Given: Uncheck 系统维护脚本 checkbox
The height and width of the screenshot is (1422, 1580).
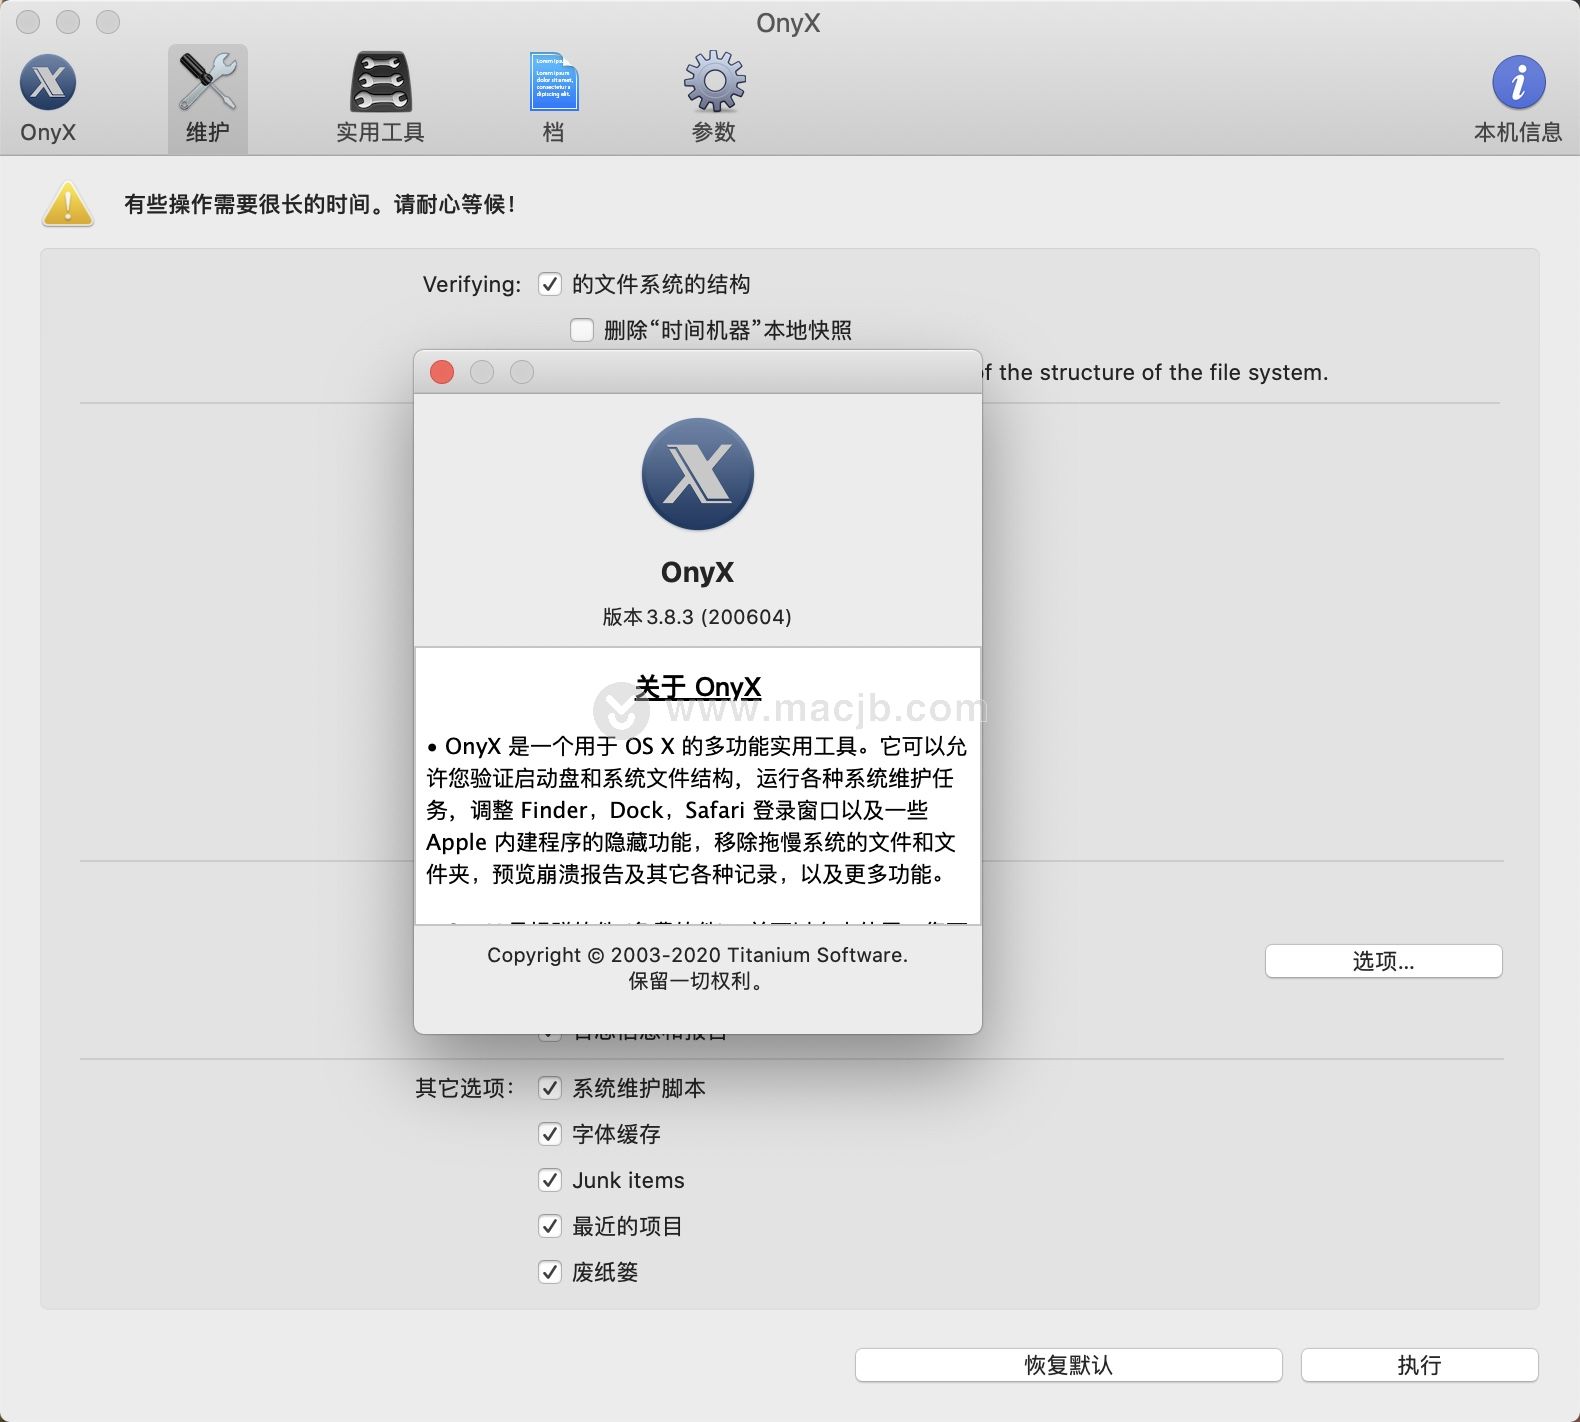Looking at the screenshot, I should 550,1088.
